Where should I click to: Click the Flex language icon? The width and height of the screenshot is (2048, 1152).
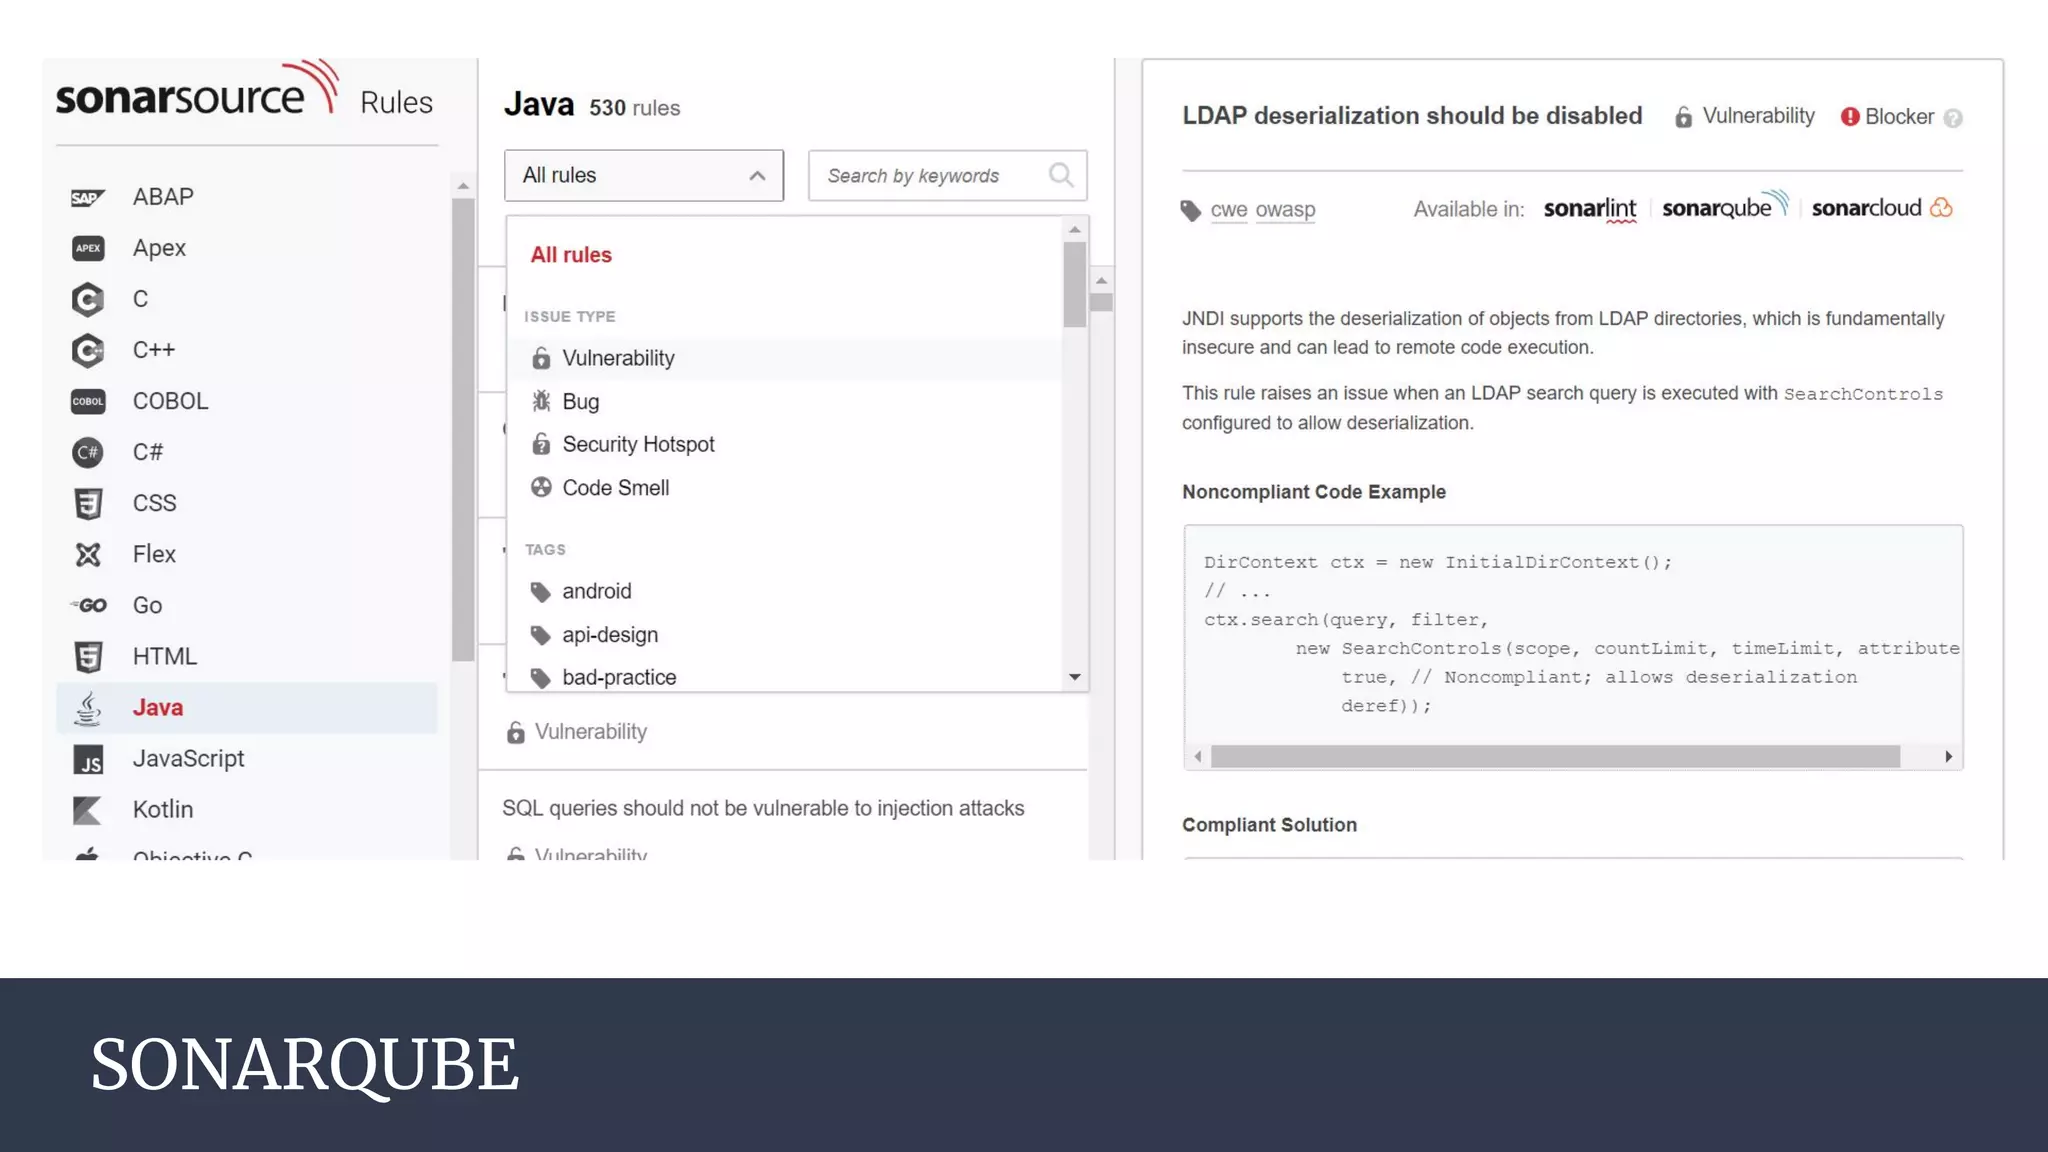click(x=88, y=554)
